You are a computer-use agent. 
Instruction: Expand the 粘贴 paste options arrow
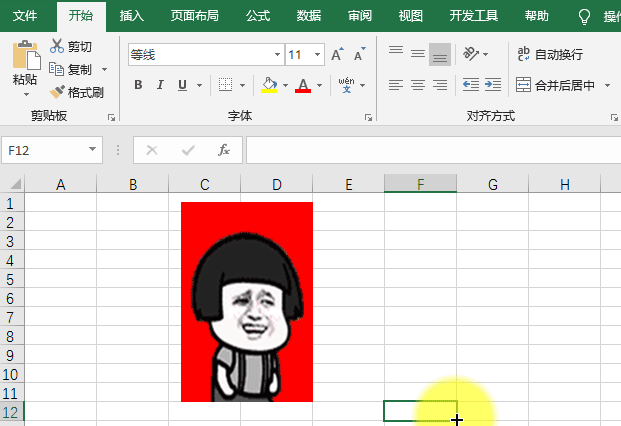[x=26, y=94]
